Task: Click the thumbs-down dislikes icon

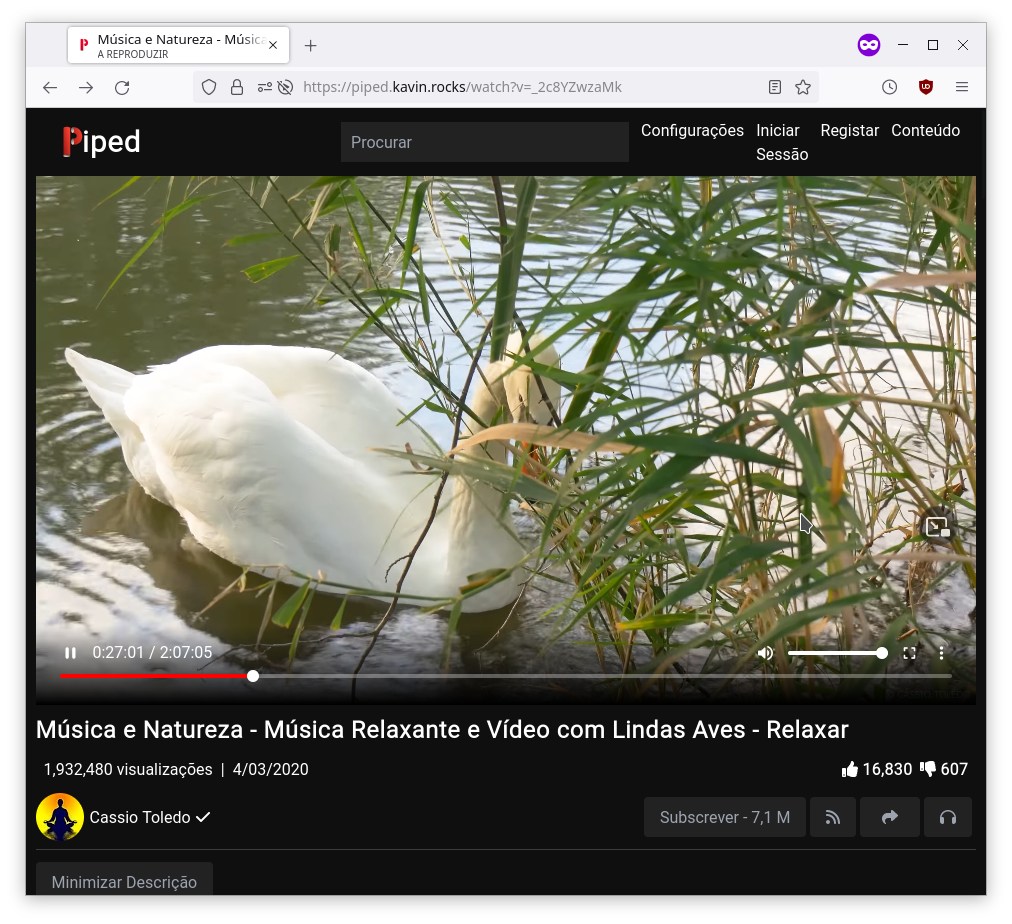Action: tap(927, 769)
